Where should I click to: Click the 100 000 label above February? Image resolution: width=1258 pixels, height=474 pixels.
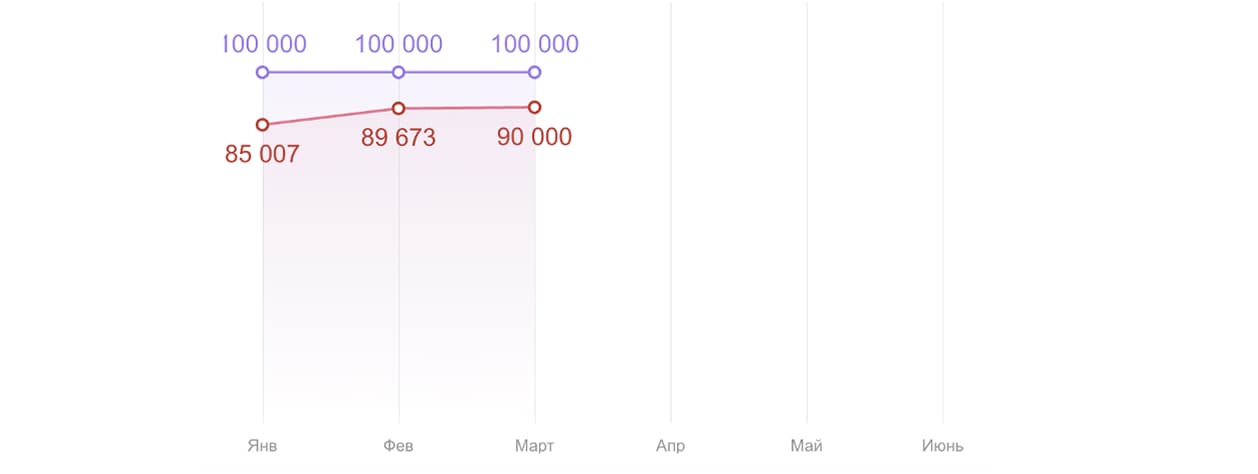pyautogui.click(x=398, y=44)
